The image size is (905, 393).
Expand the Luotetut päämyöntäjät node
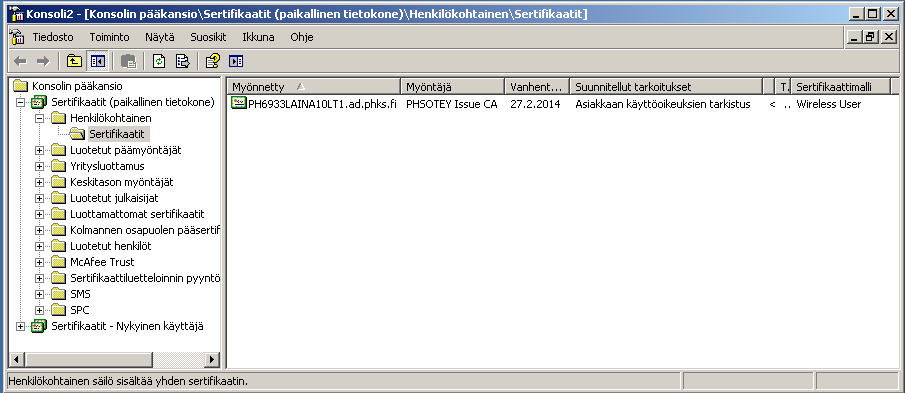tap(39, 151)
